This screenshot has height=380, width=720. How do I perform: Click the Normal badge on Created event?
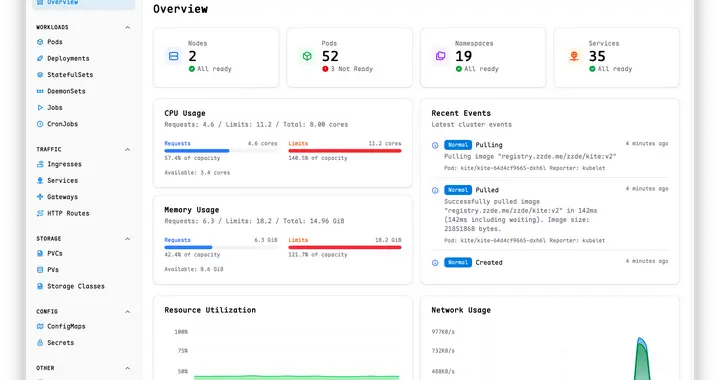tap(458, 263)
